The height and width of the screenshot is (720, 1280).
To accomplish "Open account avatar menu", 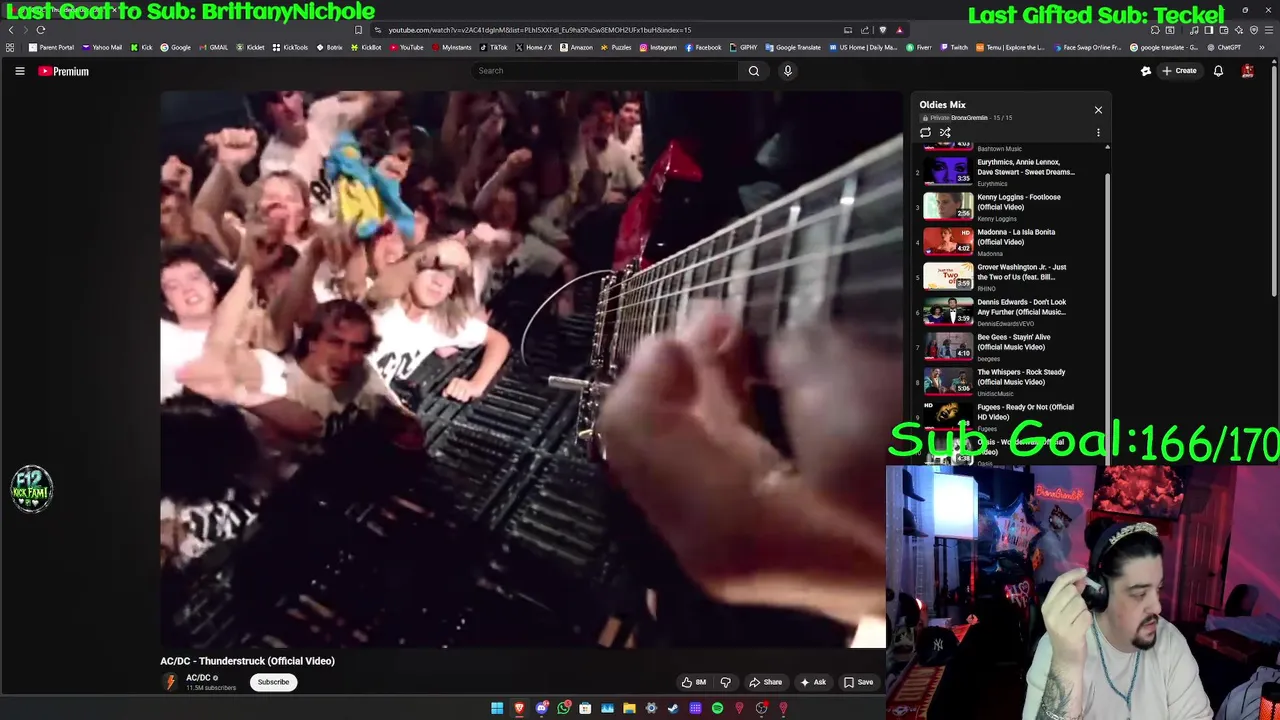I will [1248, 71].
